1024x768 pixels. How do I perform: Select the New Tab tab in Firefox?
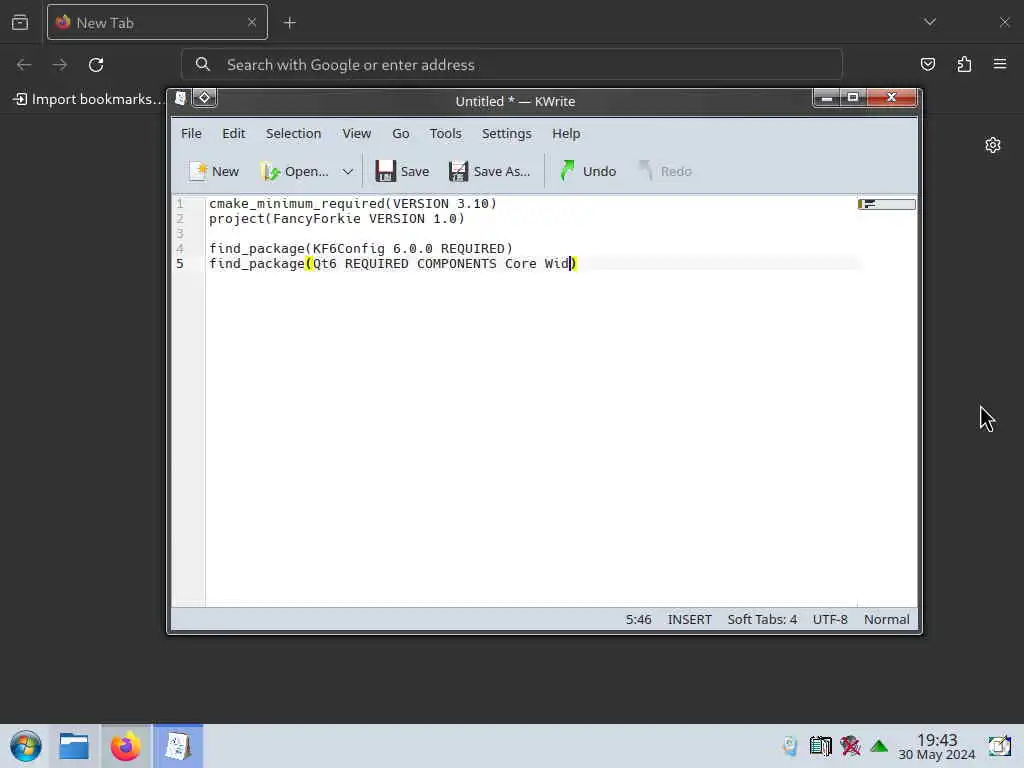[157, 22]
